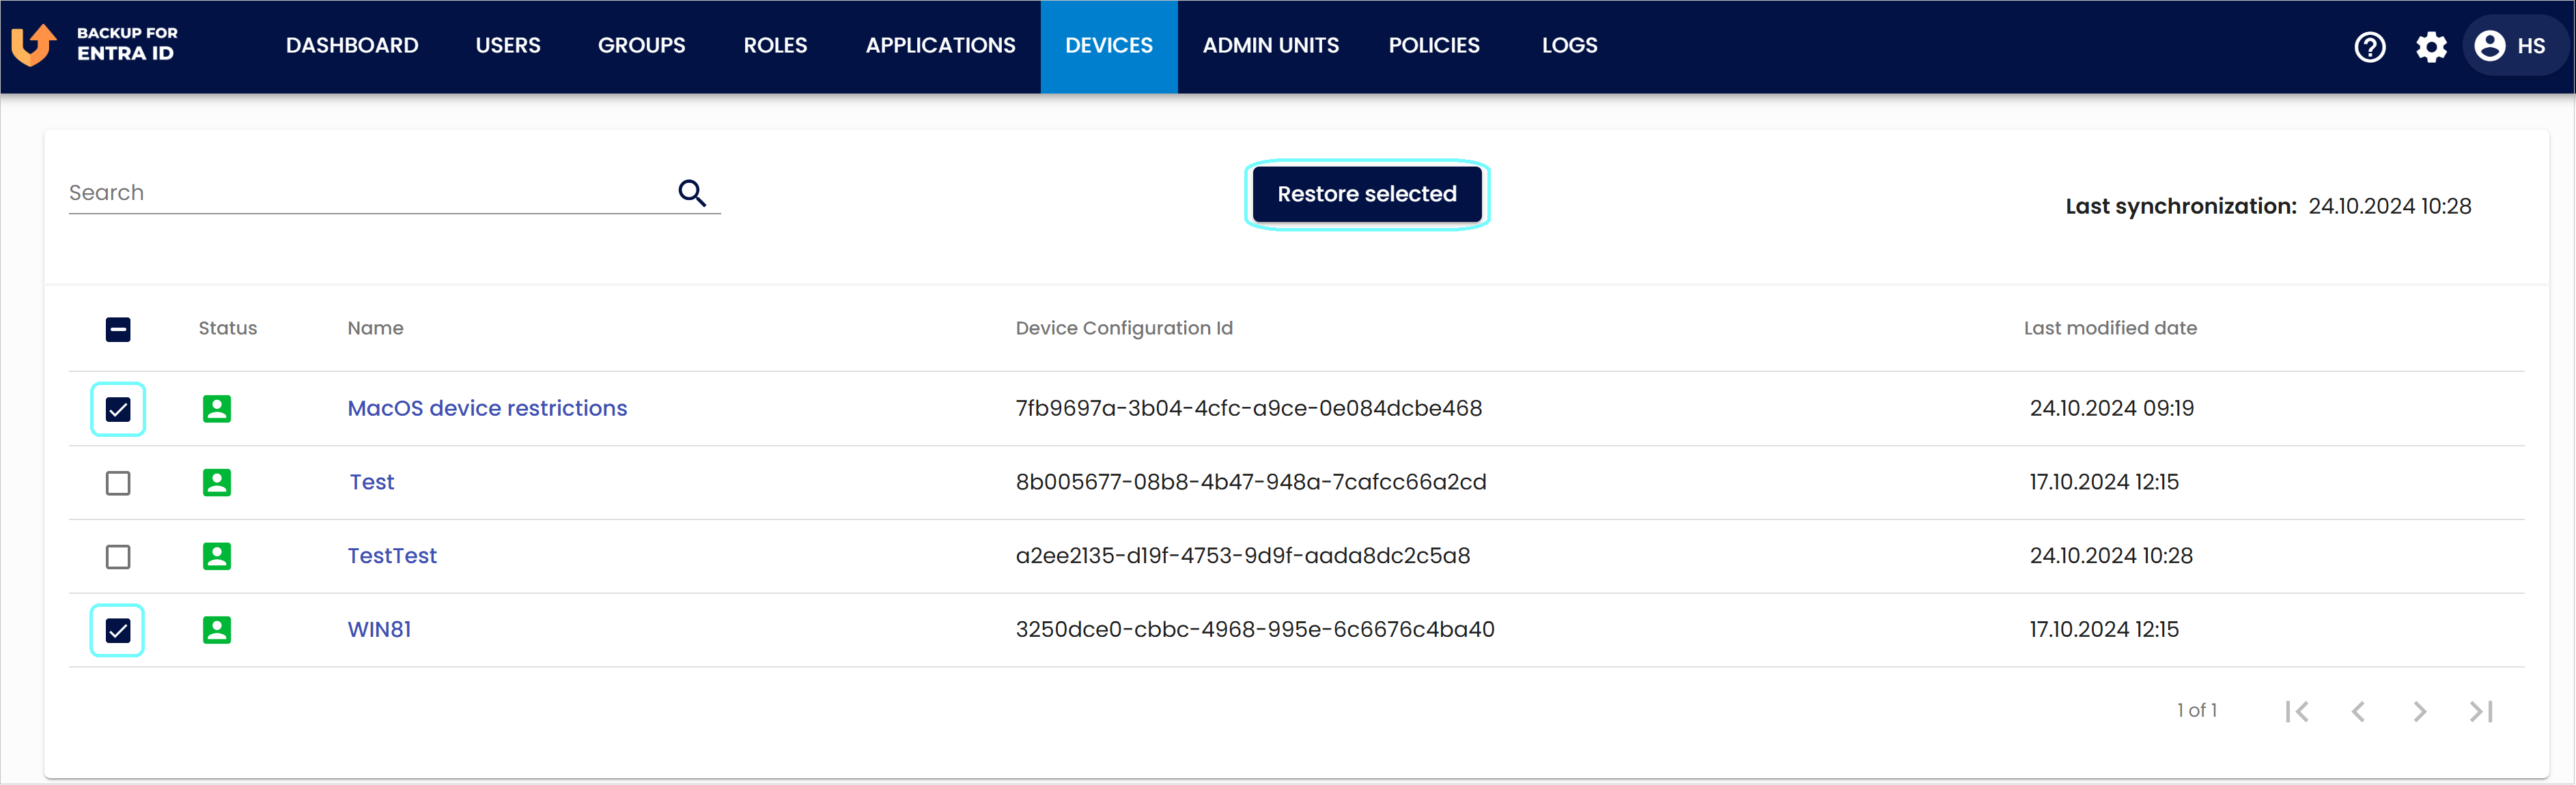Open the help question mark icon
Image resolution: width=2576 pixels, height=785 pixels.
[2369, 46]
